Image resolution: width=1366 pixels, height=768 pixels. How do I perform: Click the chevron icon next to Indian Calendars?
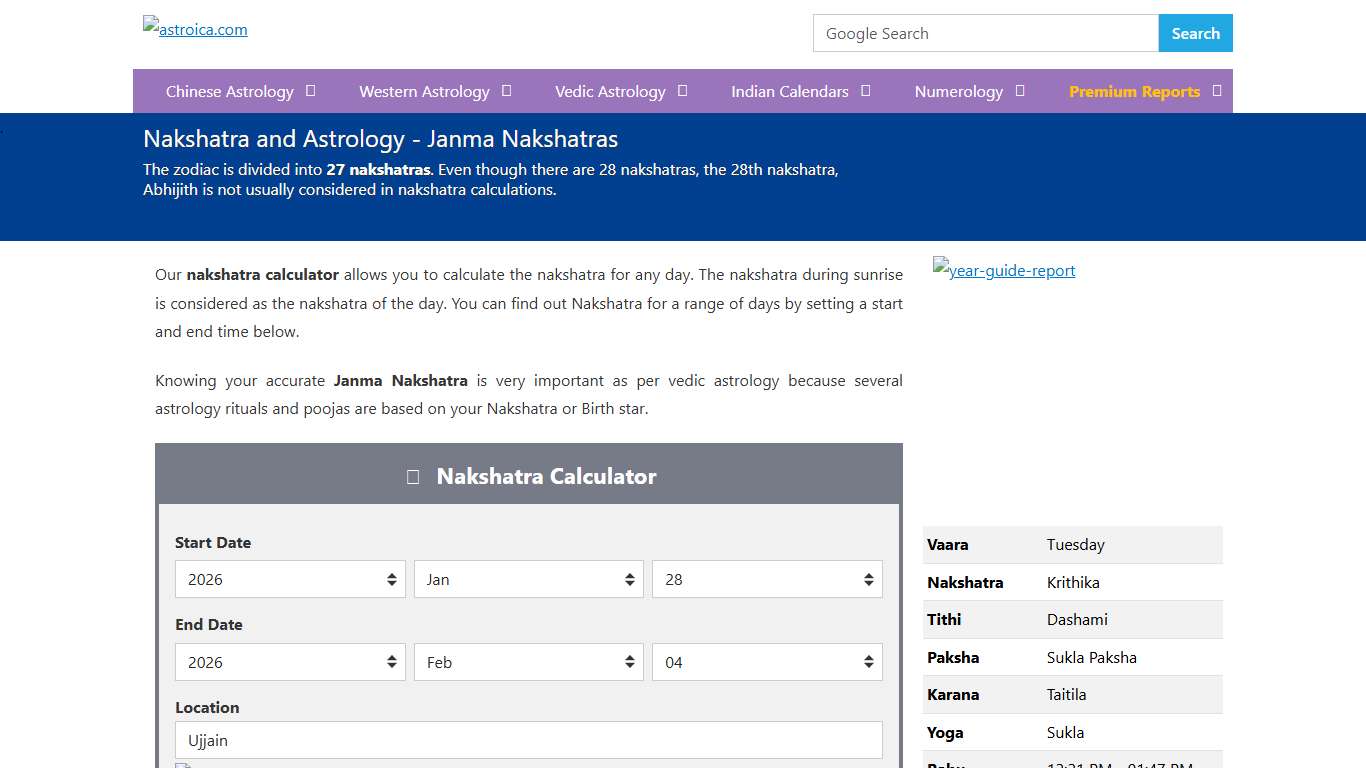[x=866, y=91]
